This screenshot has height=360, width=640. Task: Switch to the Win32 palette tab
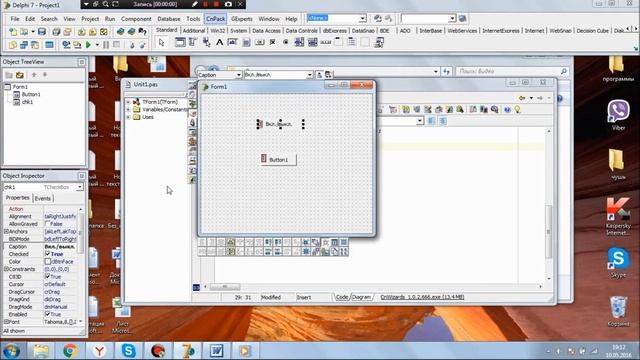pos(218,31)
